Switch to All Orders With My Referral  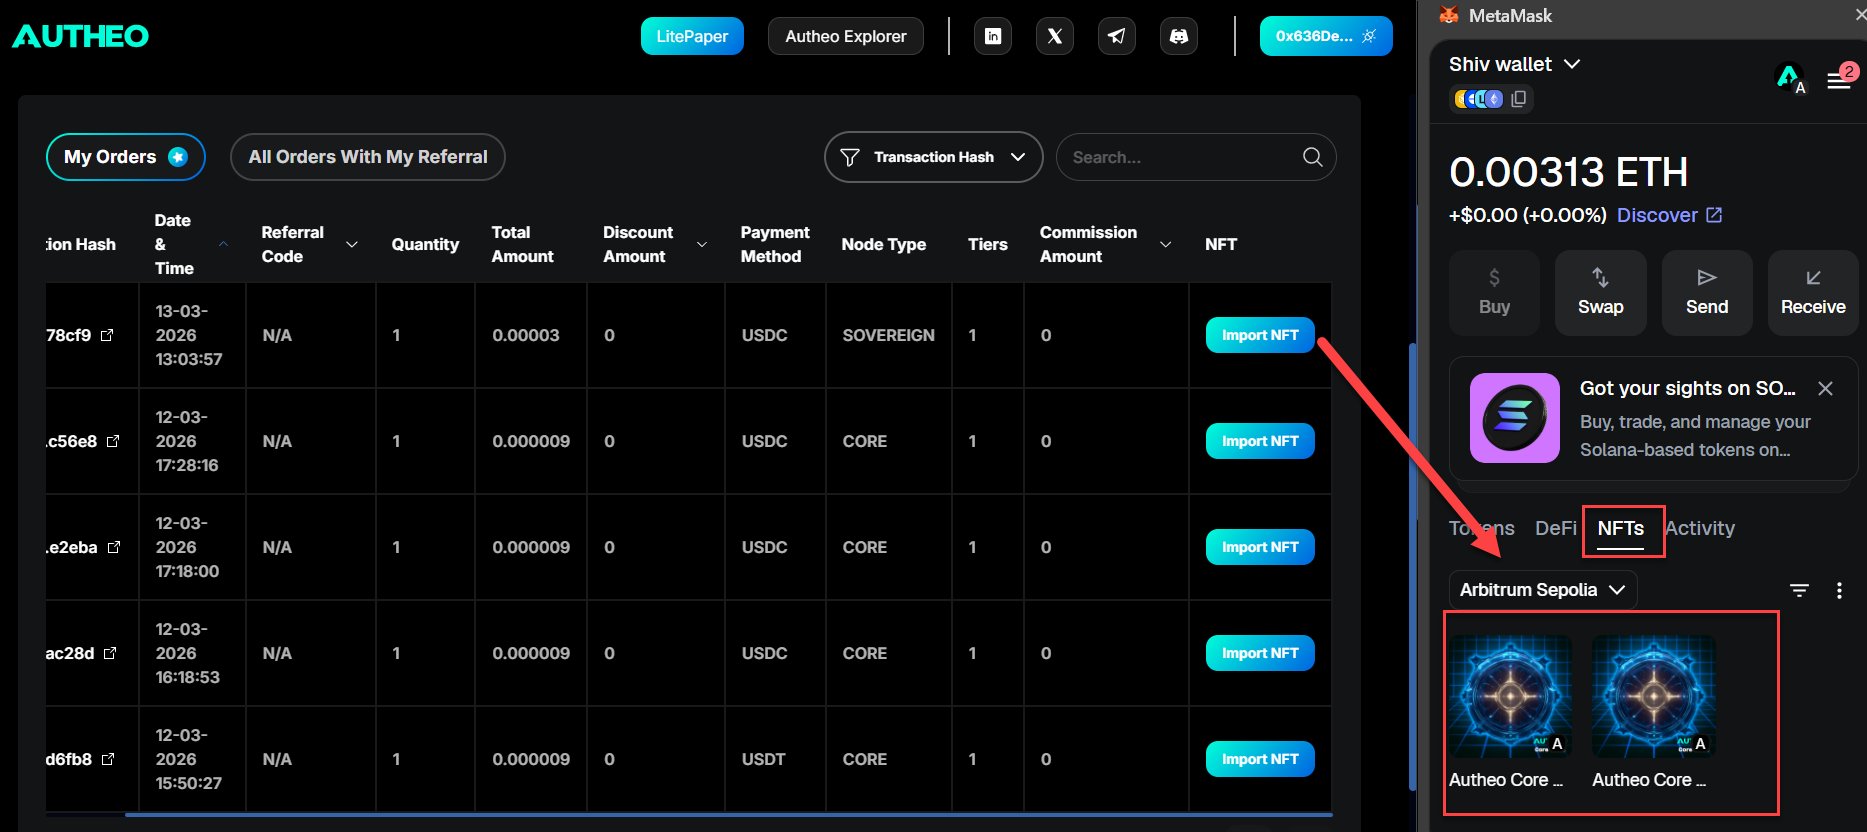368,157
